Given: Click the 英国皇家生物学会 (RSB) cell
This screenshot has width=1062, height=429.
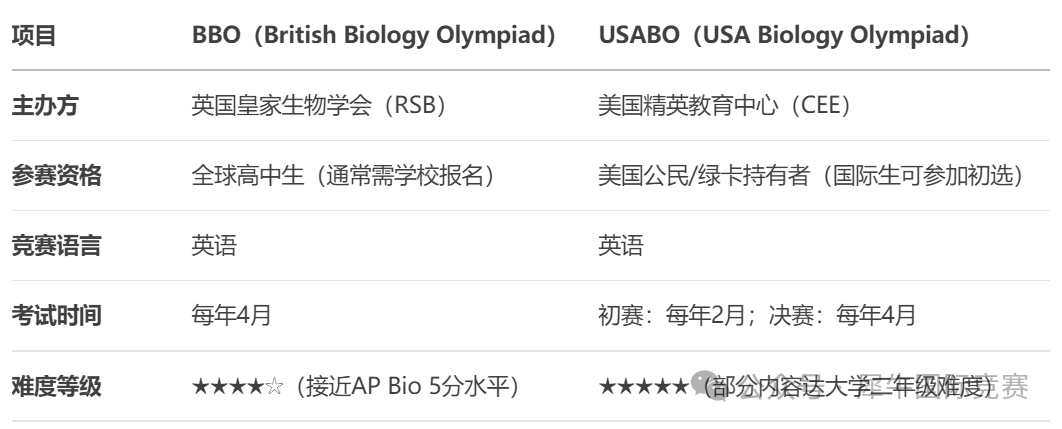Looking at the screenshot, I should click(318, 106).
